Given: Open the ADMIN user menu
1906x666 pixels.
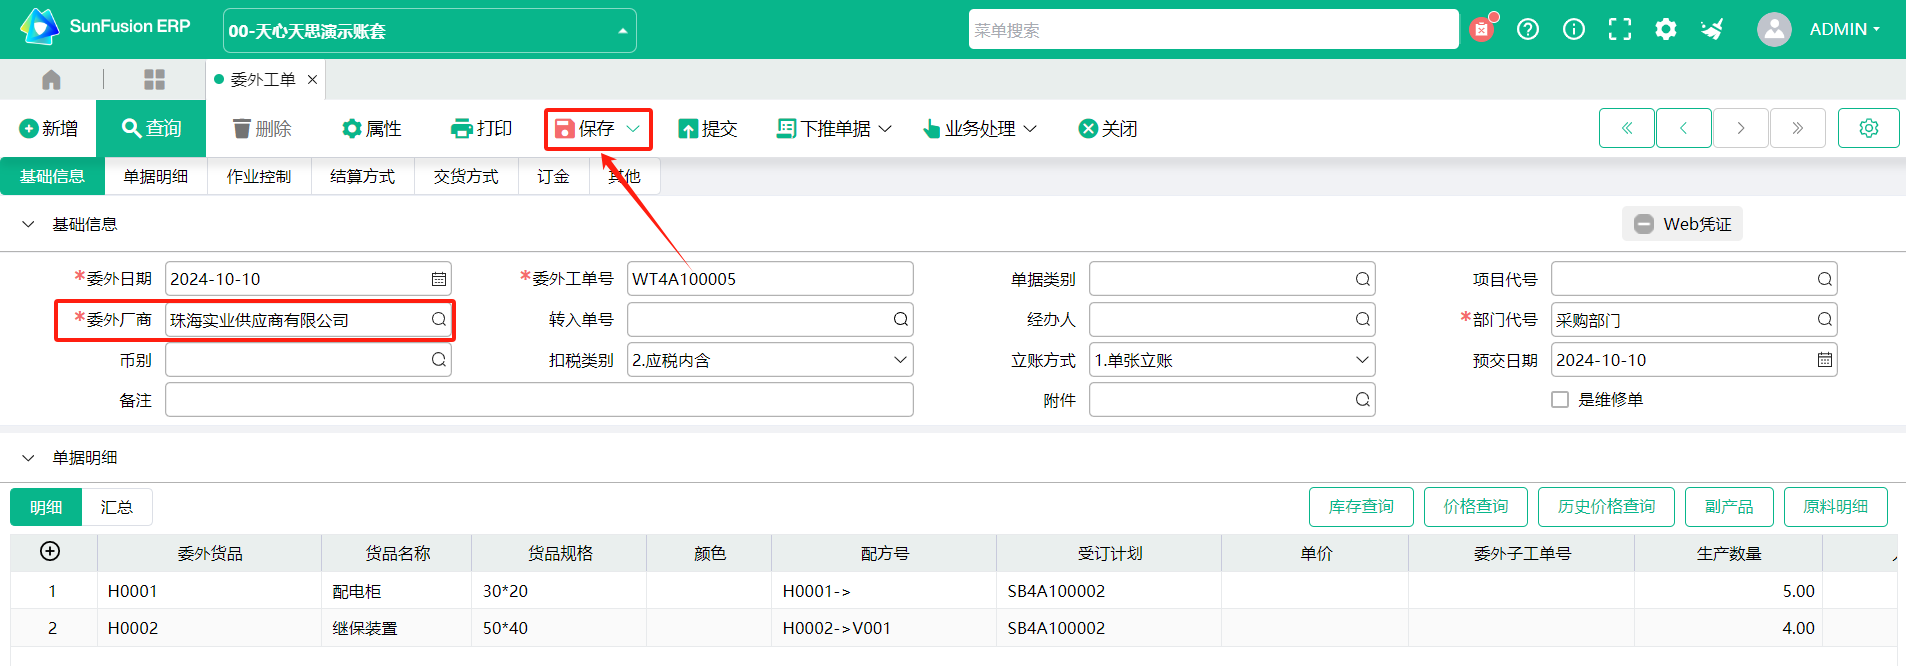Looking at the screenshot, I should 1844,29.
